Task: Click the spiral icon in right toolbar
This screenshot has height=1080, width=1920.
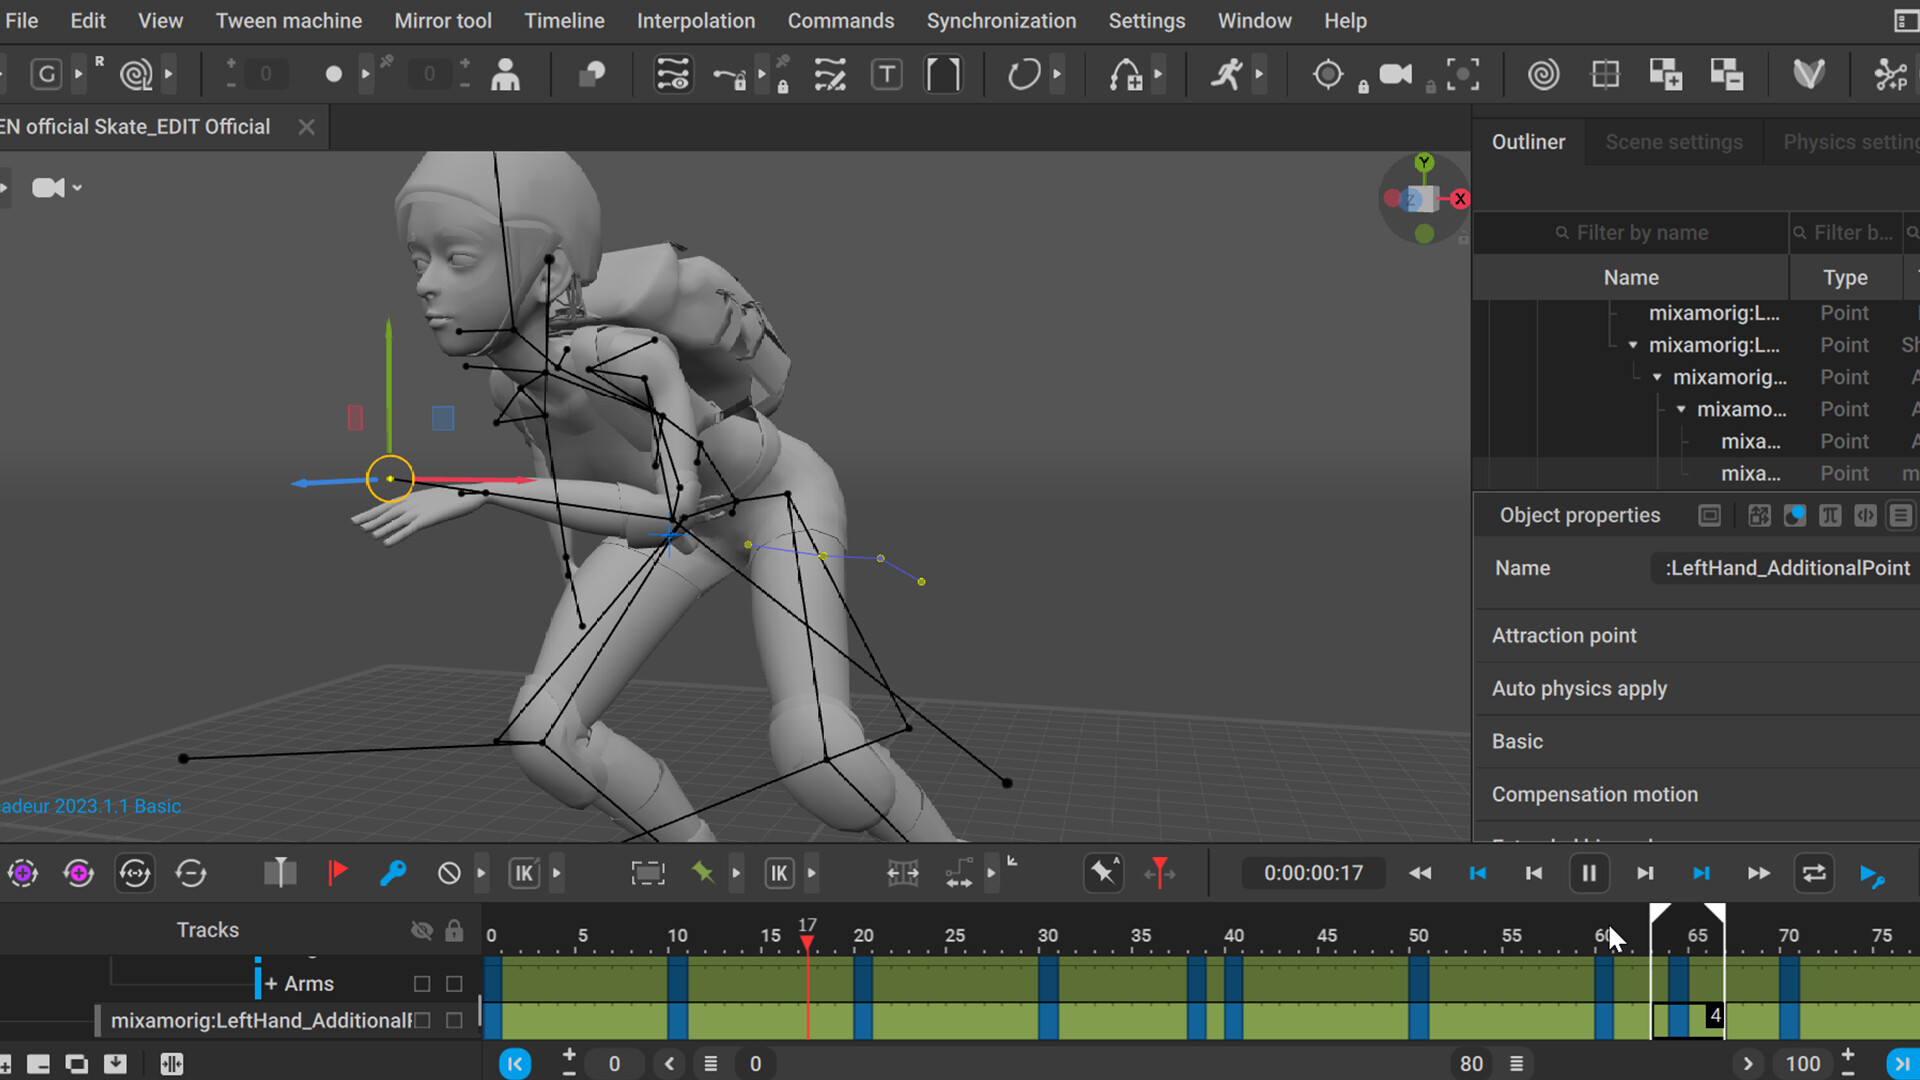Action: [x=1543, y=74]
